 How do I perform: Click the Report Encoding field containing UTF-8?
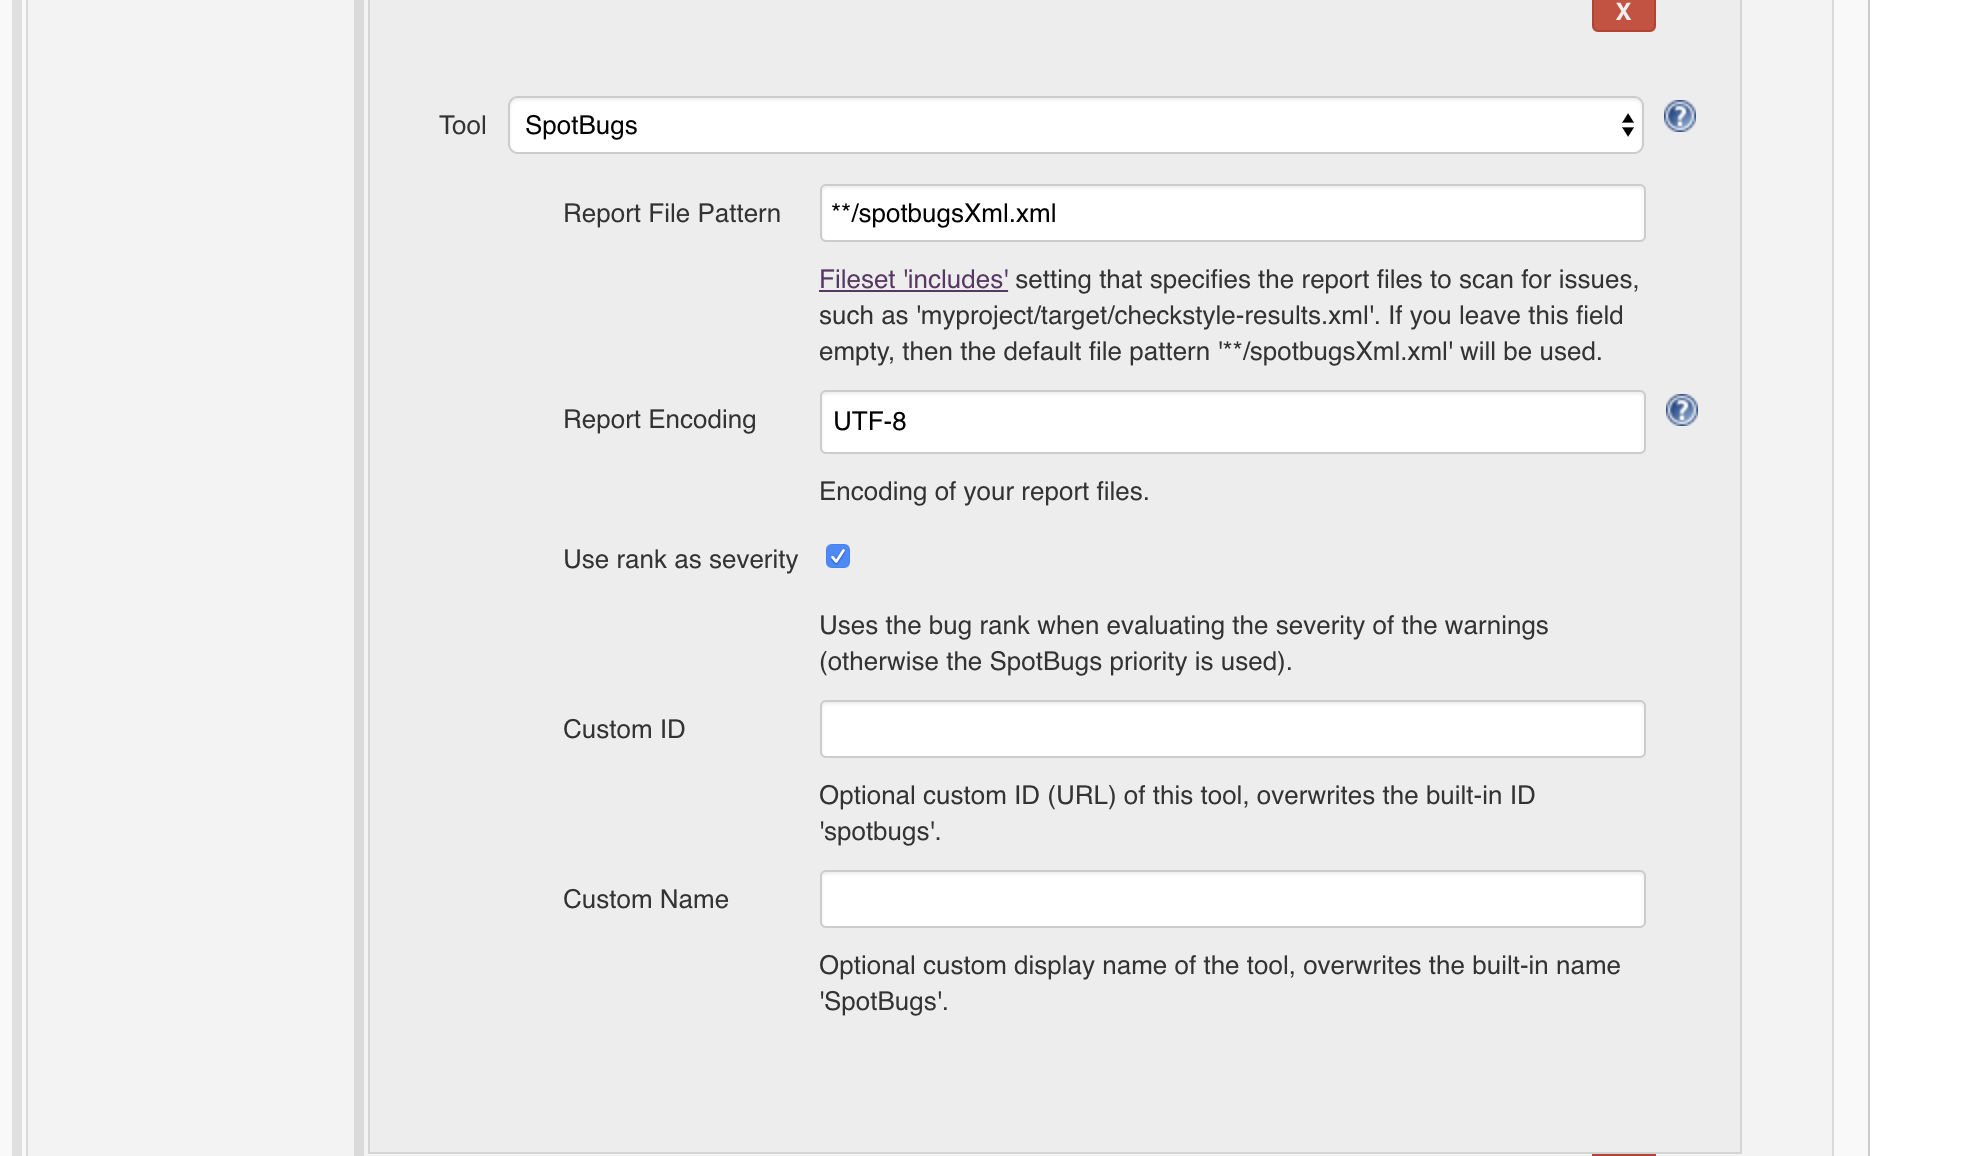(1232, 421)
